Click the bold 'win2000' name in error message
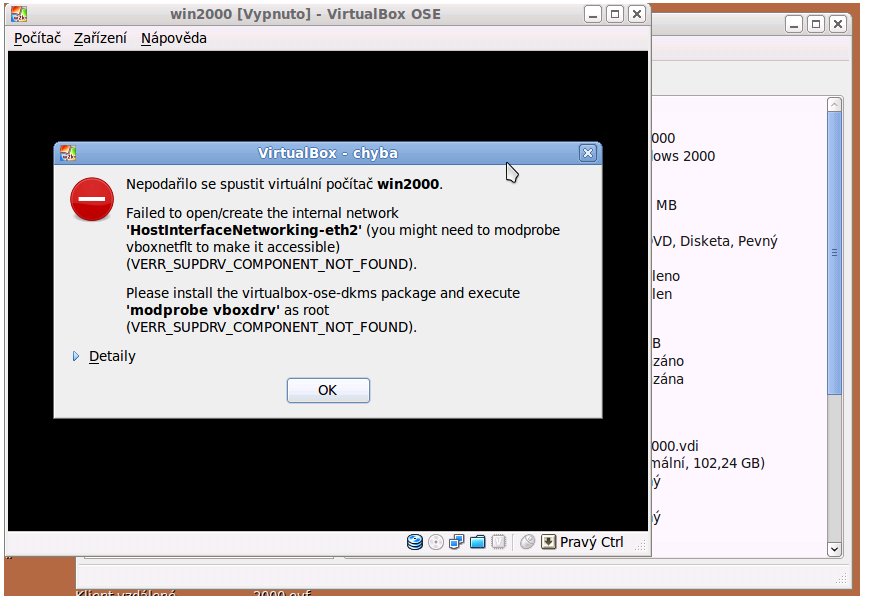This screenshot has height=614, width=880. coord(408,184)
